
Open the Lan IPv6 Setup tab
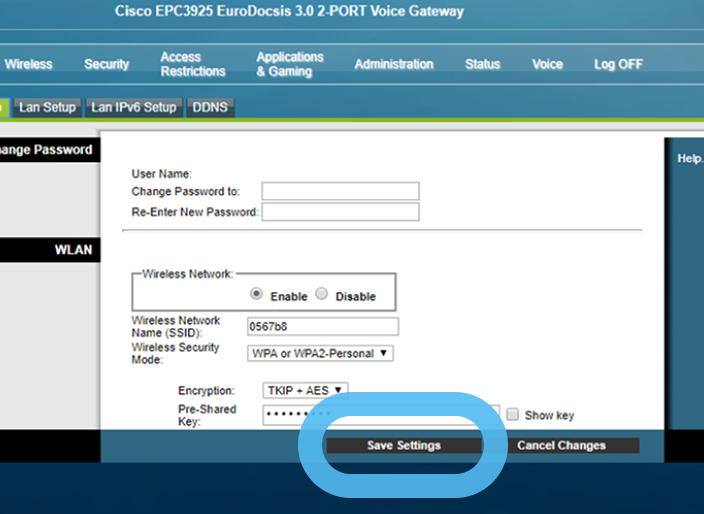[x=133, y=107]
